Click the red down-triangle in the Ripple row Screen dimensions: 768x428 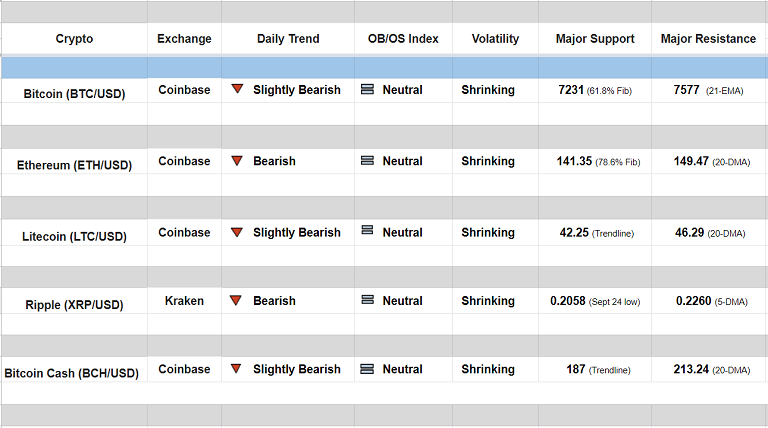[x=237, y=300]
